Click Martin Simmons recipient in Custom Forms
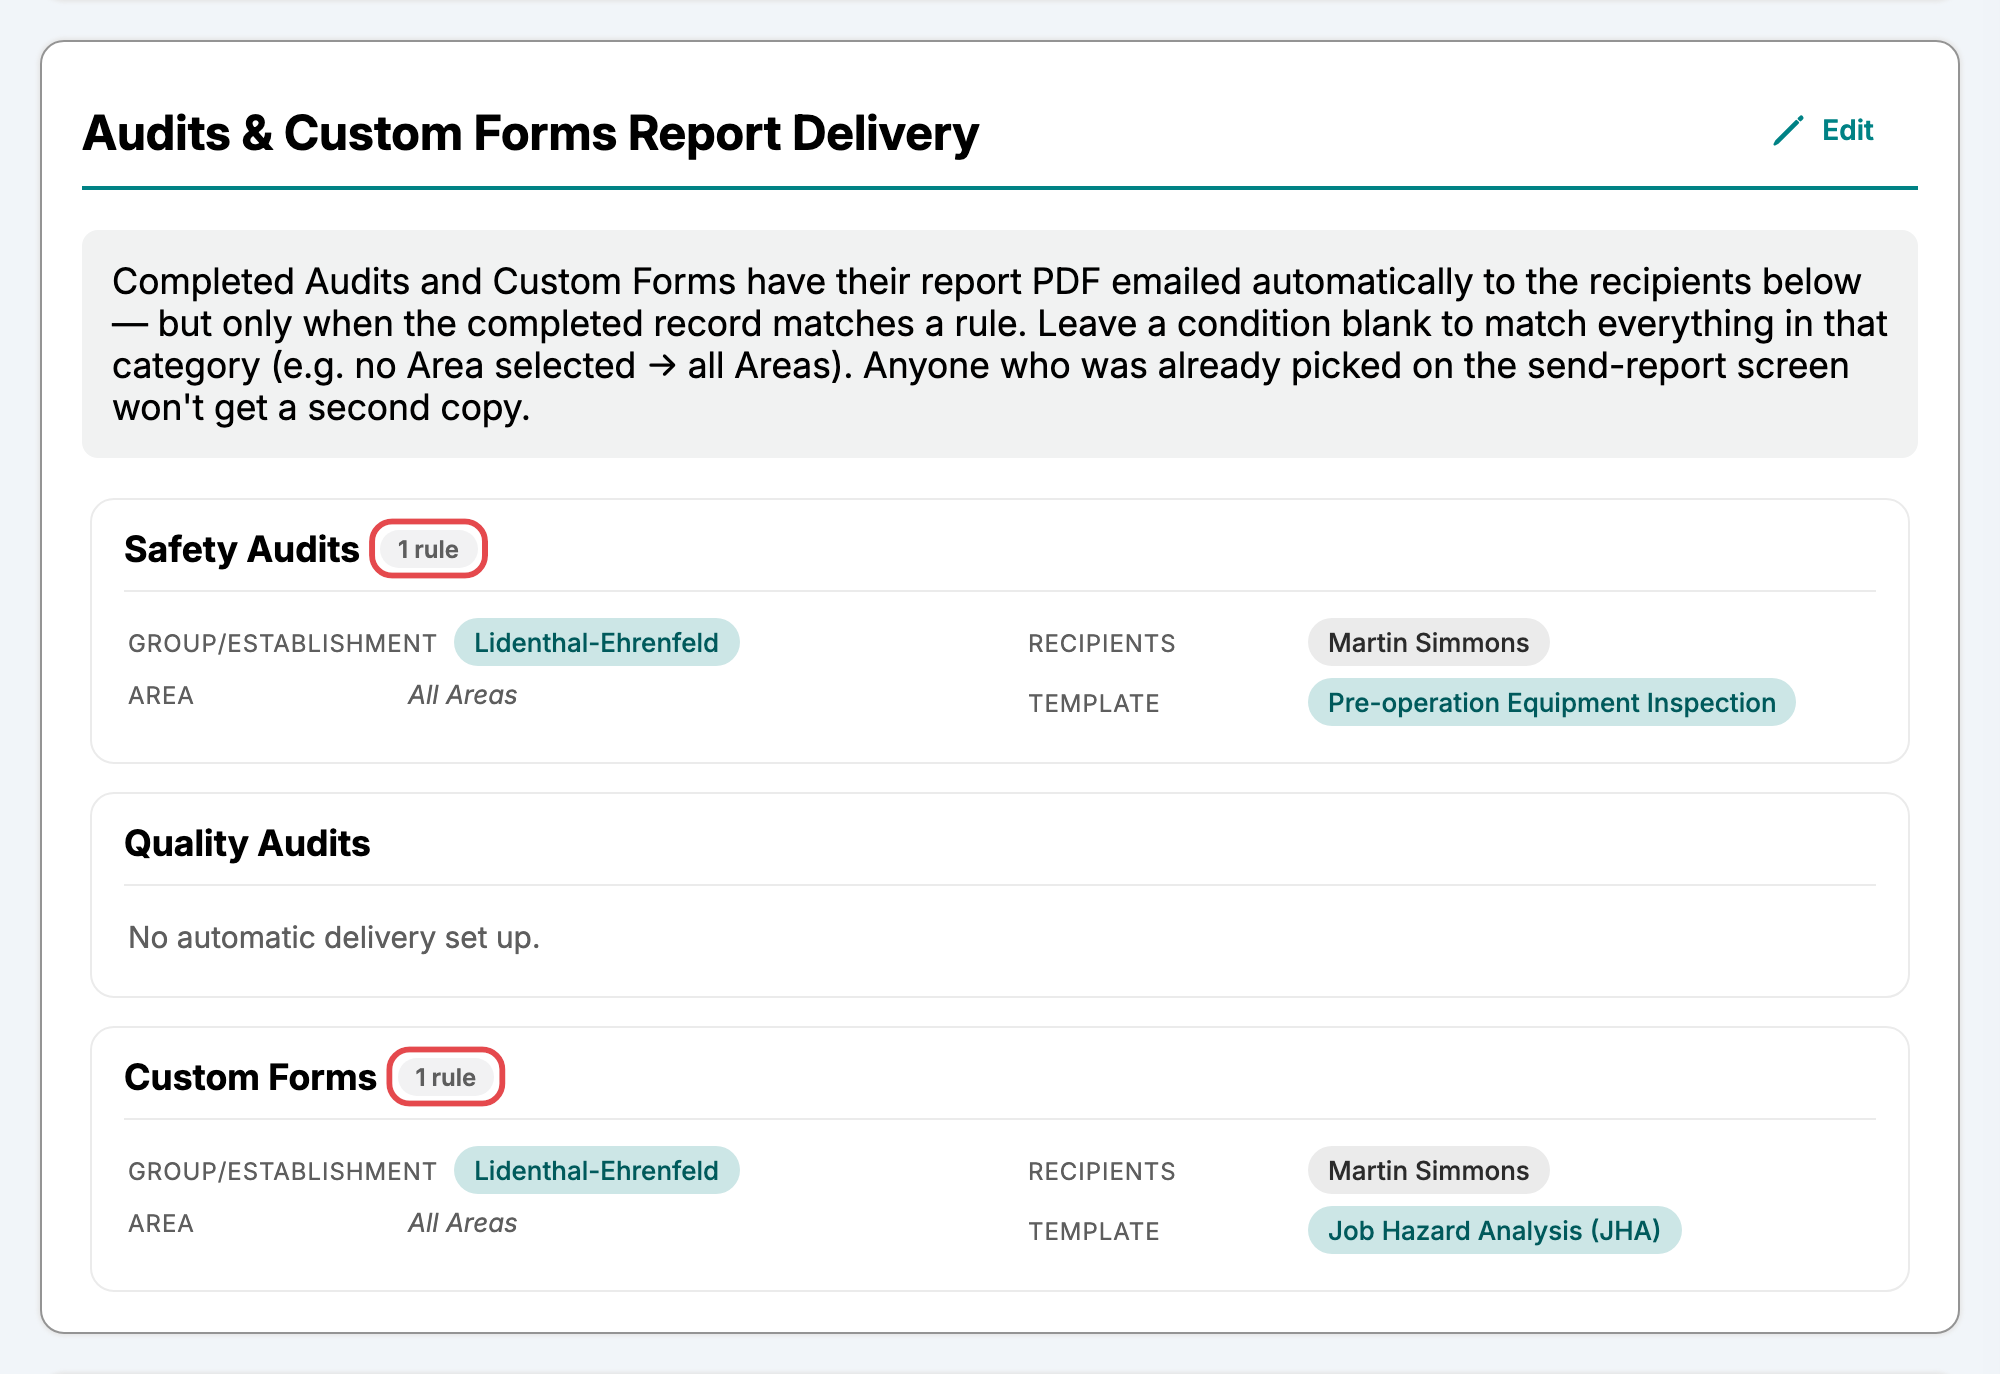2000x1374 pixels. (1428, 1170)
